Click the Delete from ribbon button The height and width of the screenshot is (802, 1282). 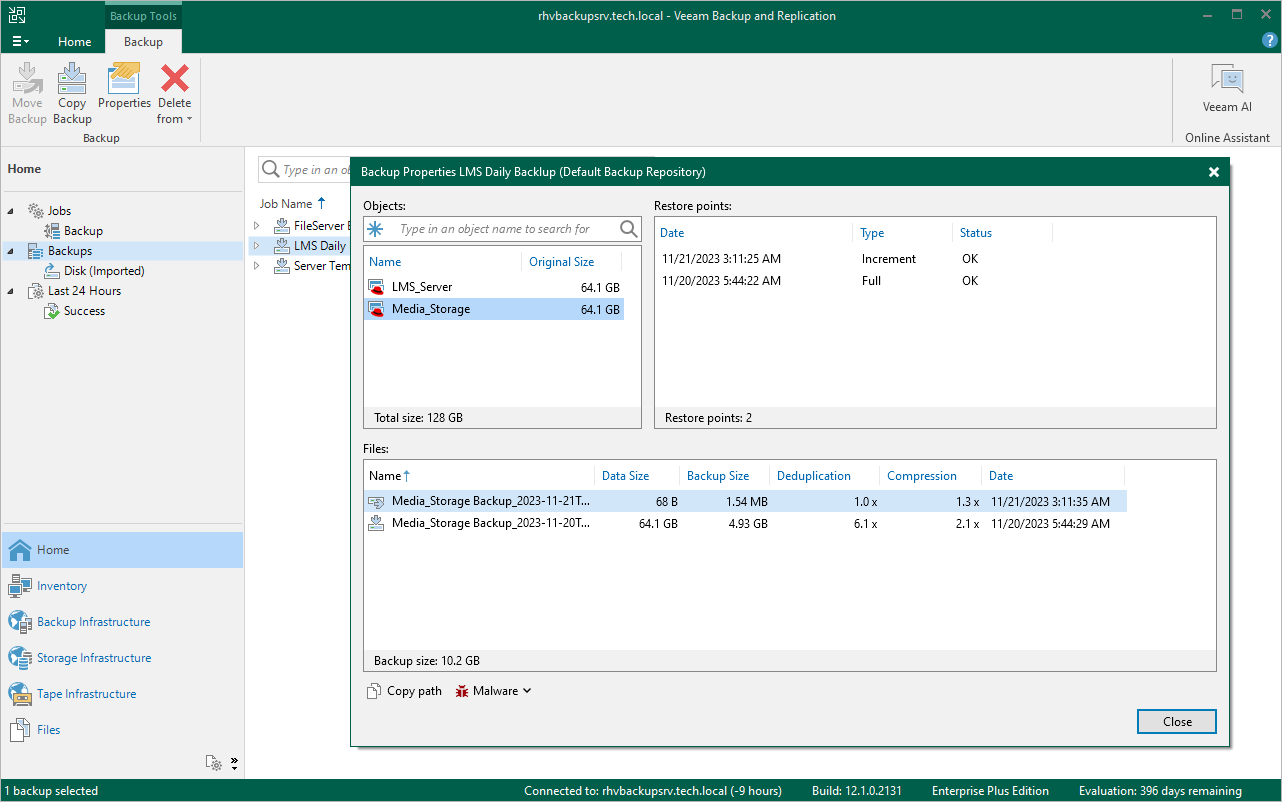pos(175,94)
